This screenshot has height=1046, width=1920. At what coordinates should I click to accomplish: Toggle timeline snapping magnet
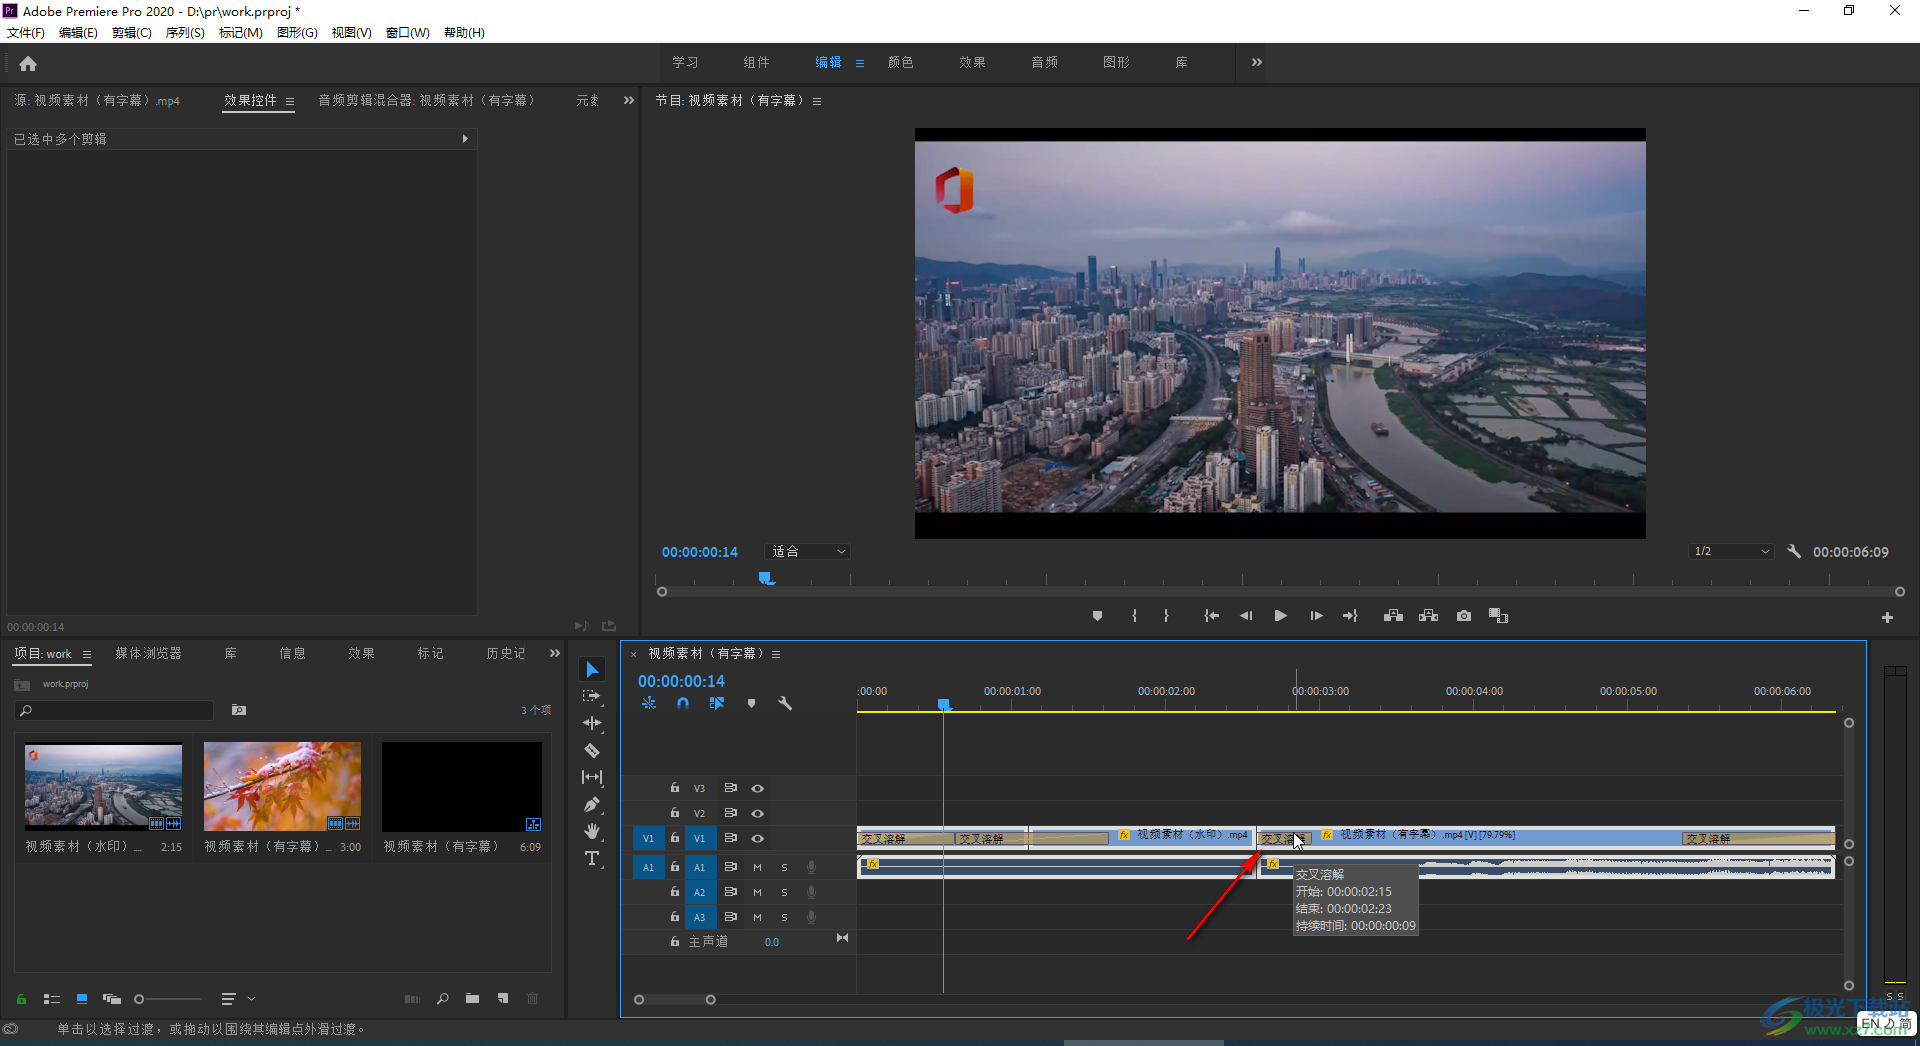pos(683,703)
